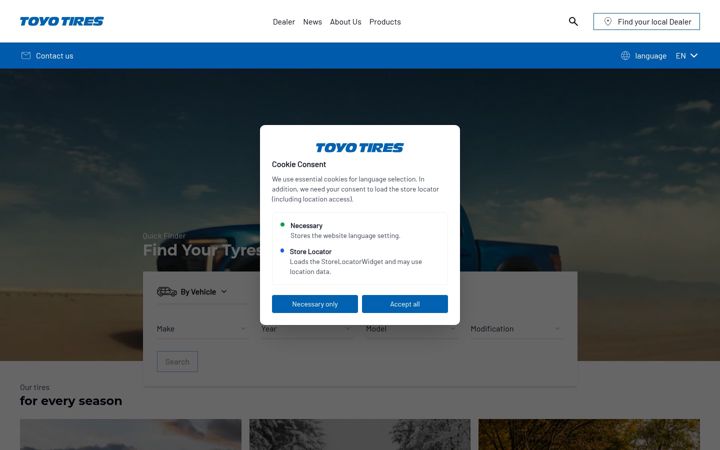The width and height of the screenshot is (720, 450).
Task: Follow the Contact us link
Action: point(54,56)
